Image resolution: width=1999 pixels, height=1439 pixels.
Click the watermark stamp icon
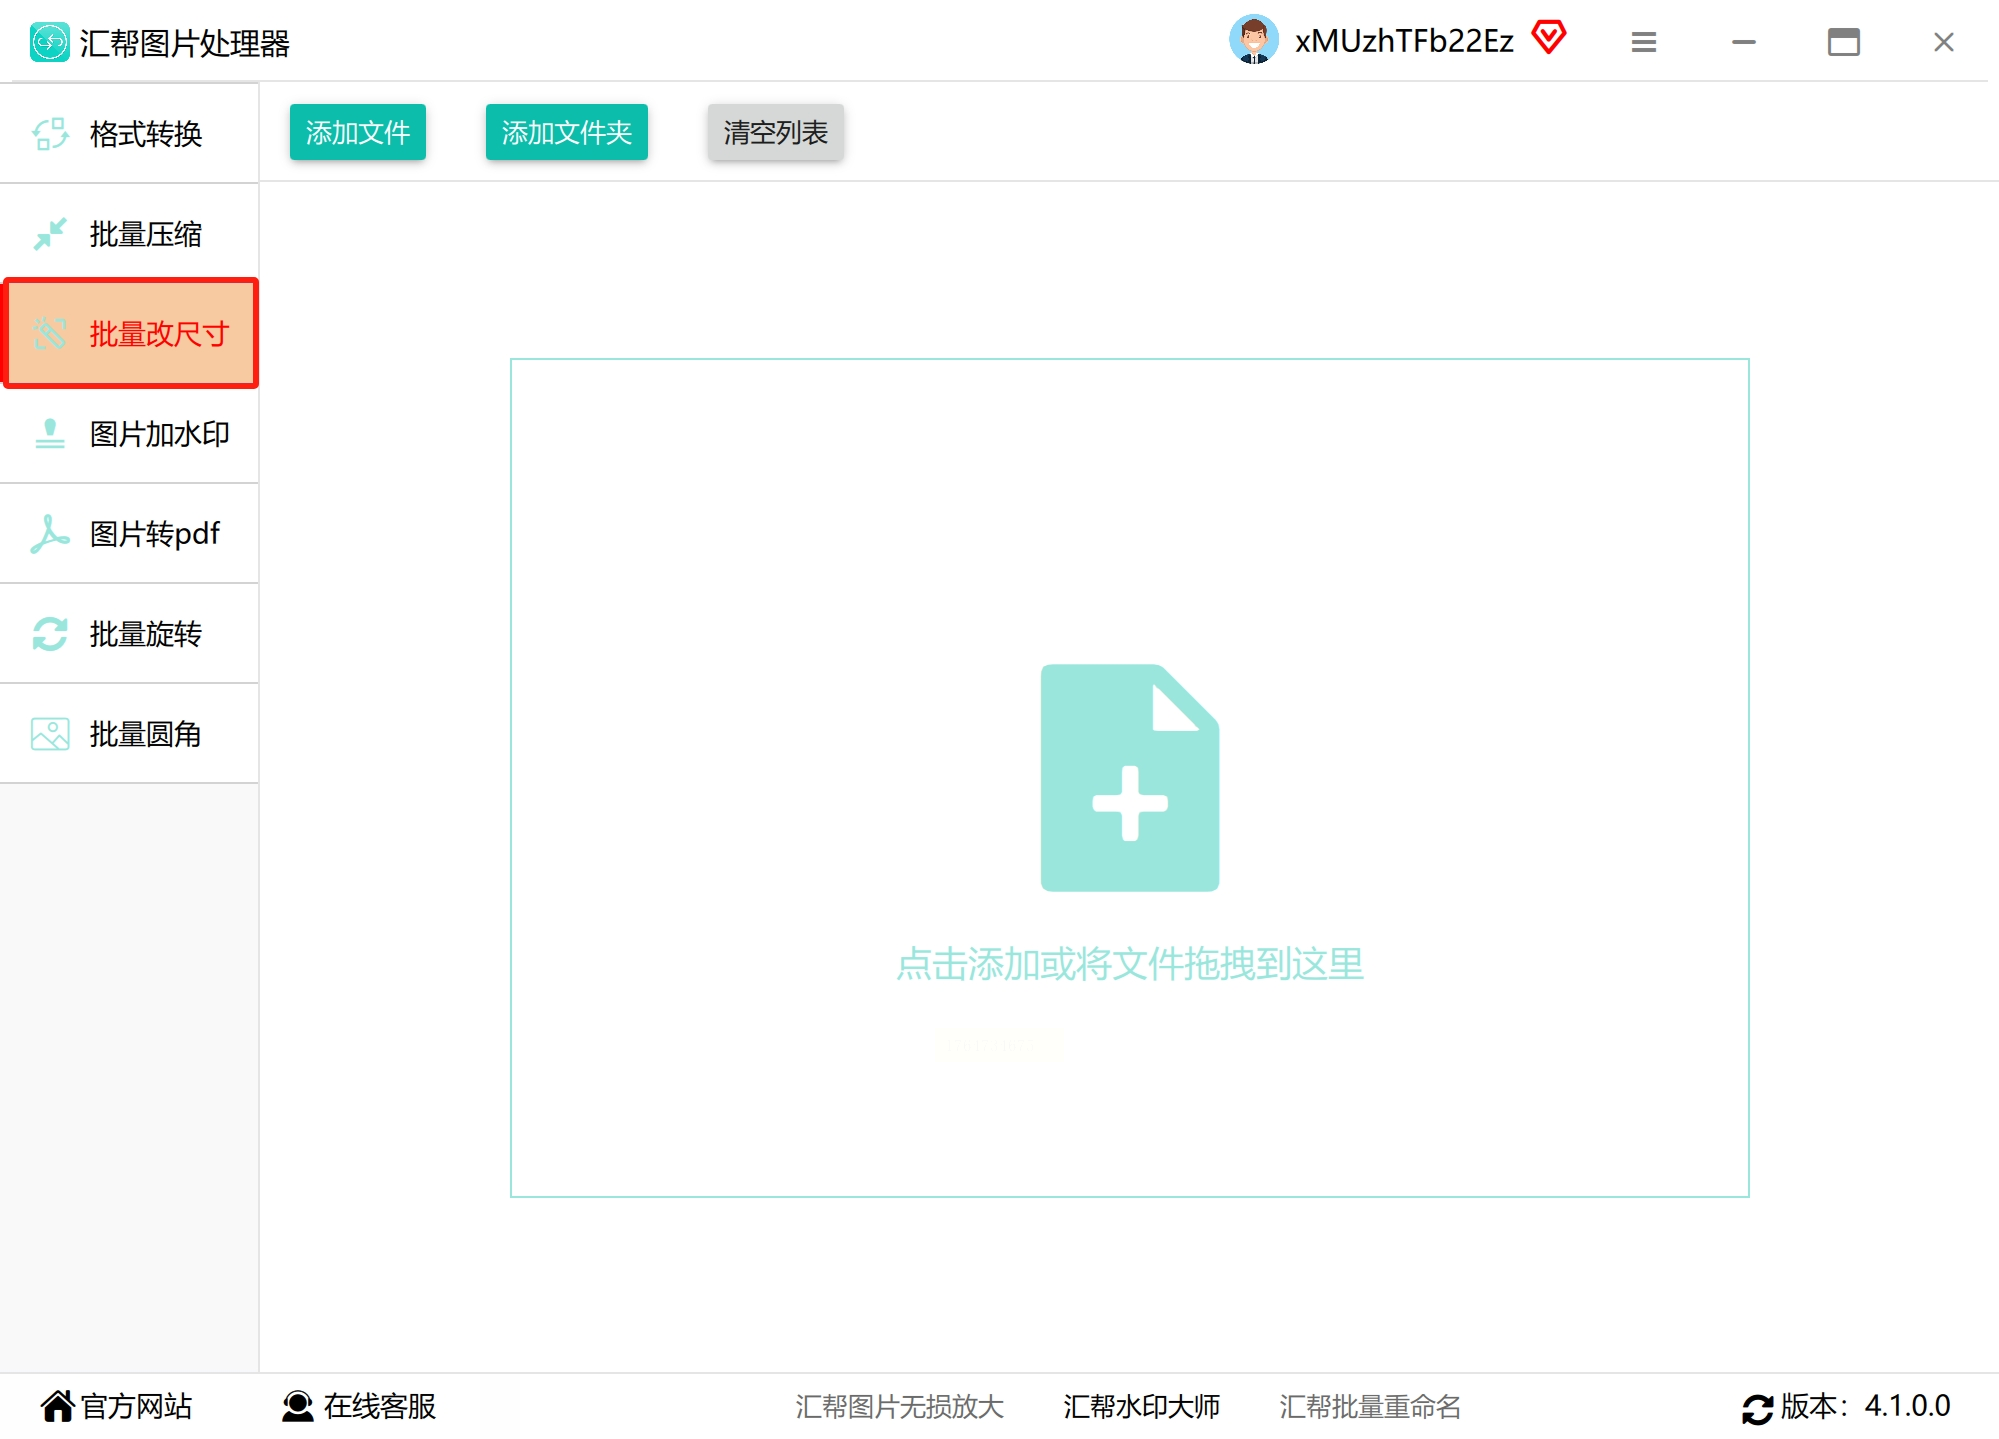[50, 434]
